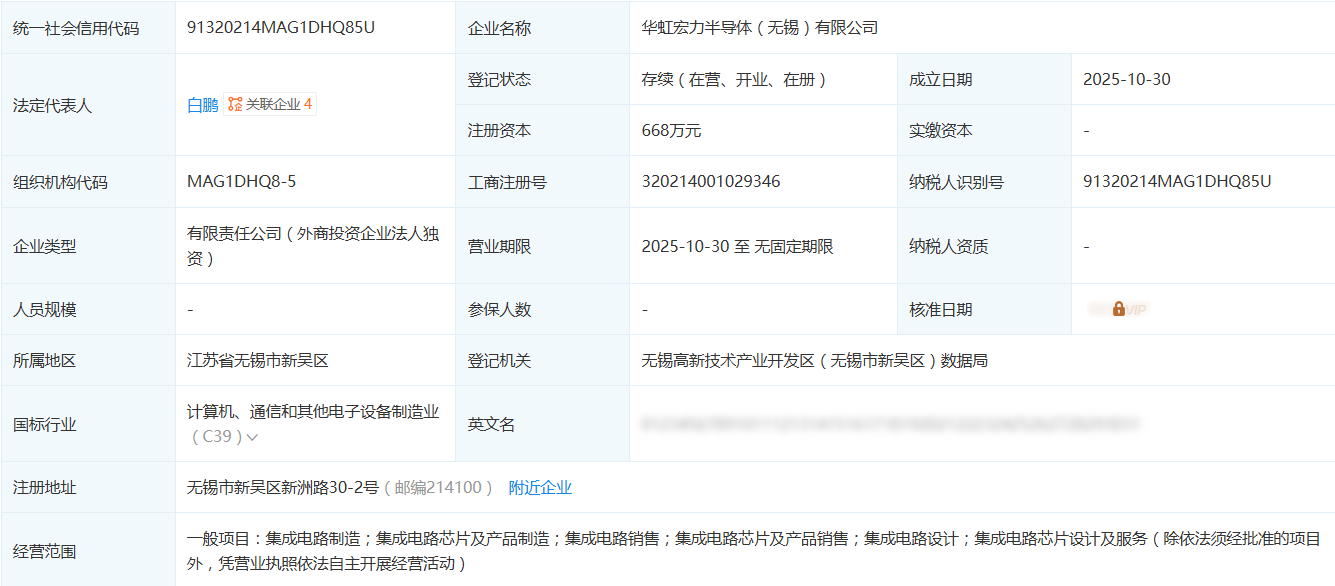
Task: Click the related enterprises network icon
Action: (235, 104)
